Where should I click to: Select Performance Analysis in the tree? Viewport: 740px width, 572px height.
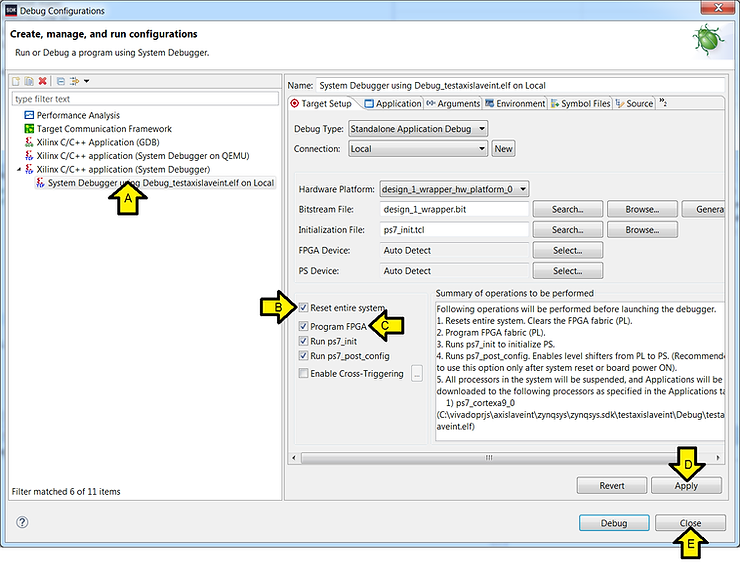click(x=78, y=115)
